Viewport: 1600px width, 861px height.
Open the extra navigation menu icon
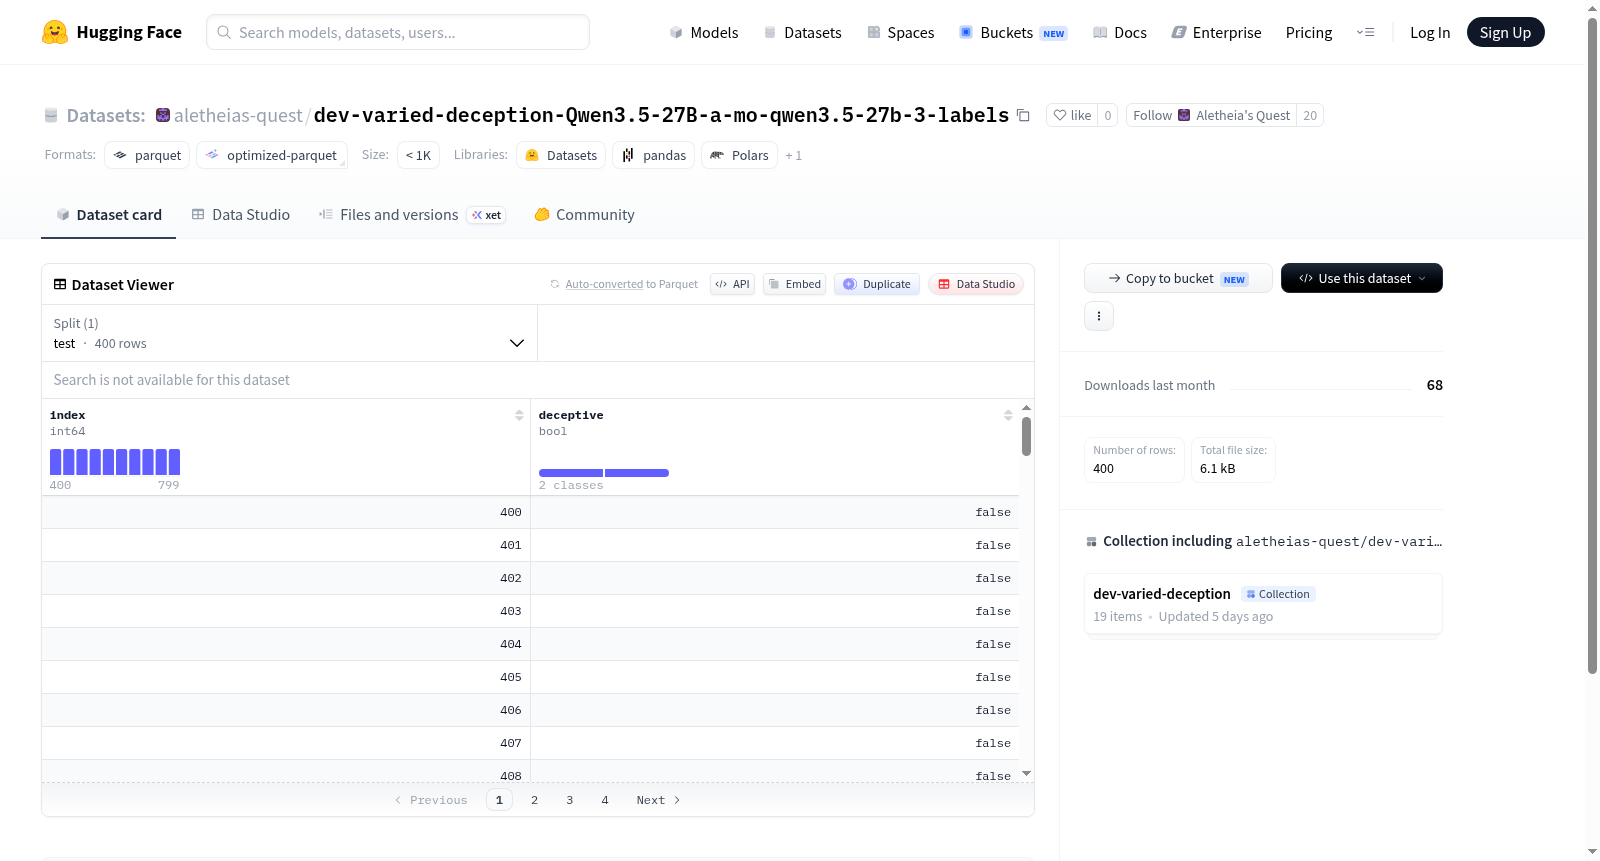pyautogui.click(x=1365, y=32)
